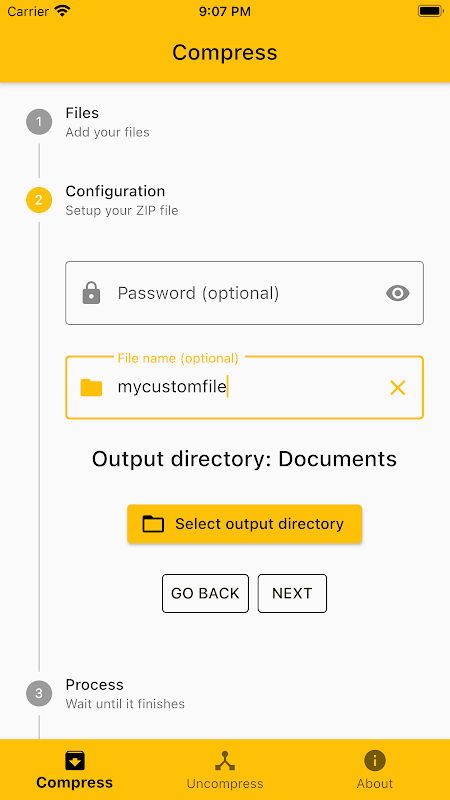Screen dimensions: 450x800
Task: Go back to previous step
Action: (205, 593)
